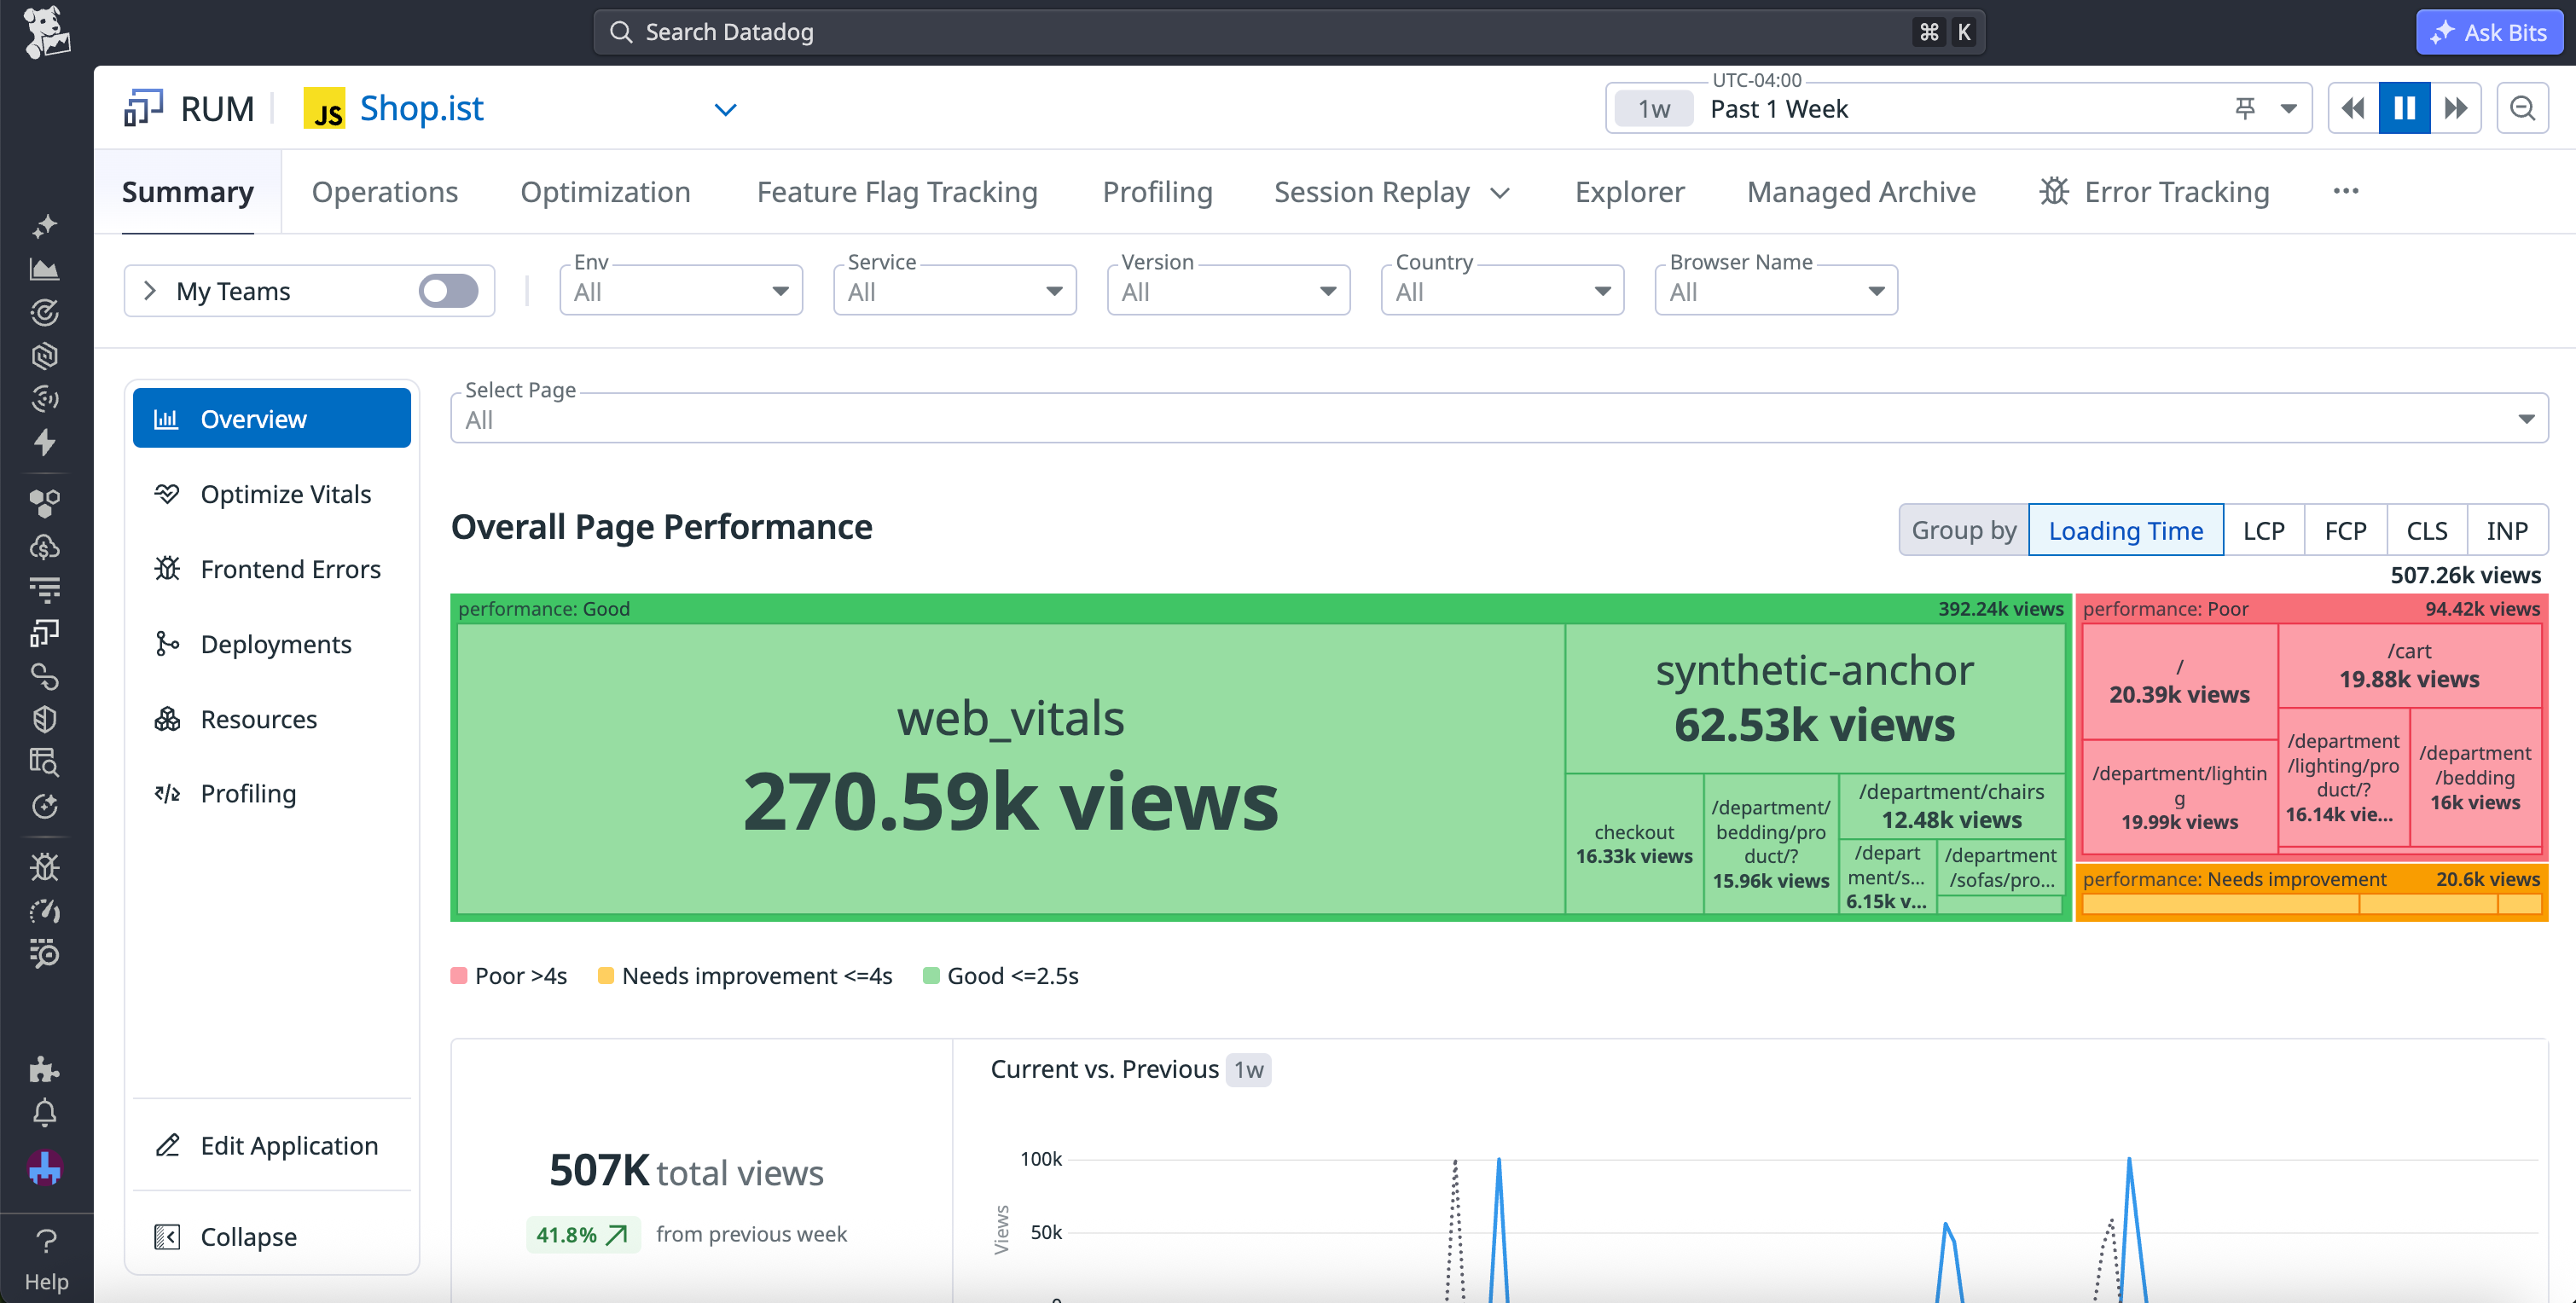Open the Error Tracking tab
Screen dimensions: 2576x1303
2154,191
